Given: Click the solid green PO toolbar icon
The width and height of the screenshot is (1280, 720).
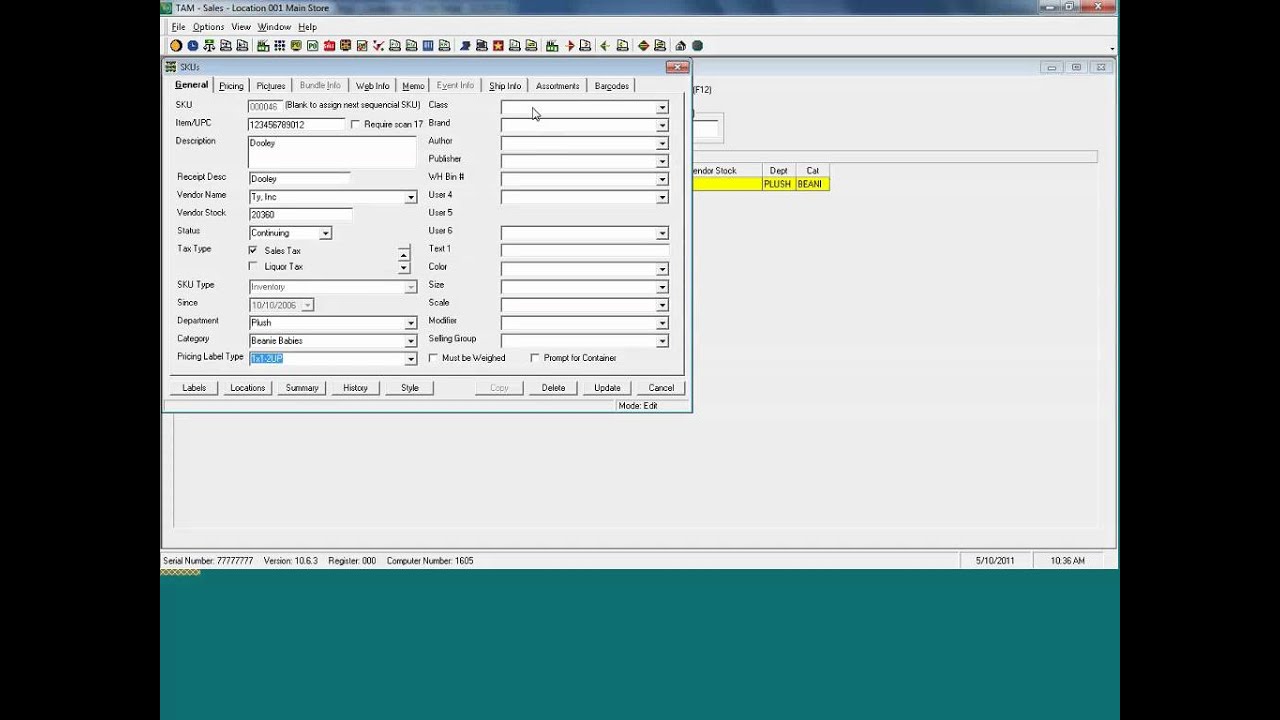Looking at the screenshot, I should 296,46.
